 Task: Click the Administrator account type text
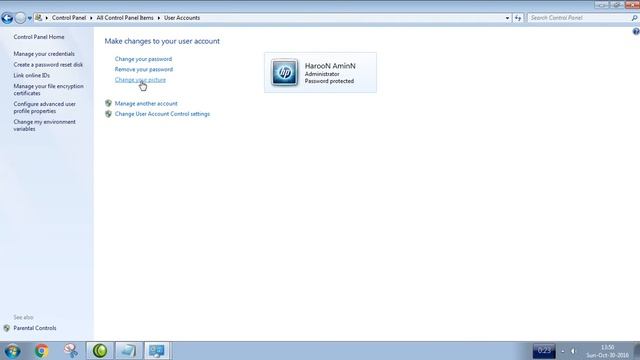click(322, 74)
